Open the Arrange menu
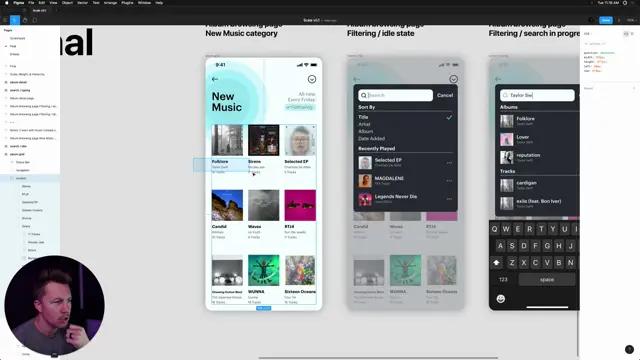This screenshot has width=640, height=360. 110,3
